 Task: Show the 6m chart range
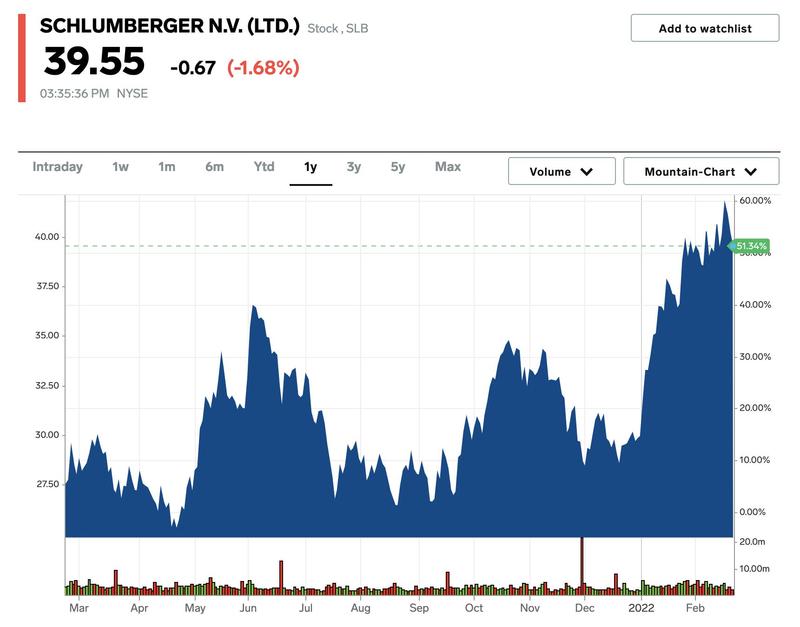tap(214, 167)
